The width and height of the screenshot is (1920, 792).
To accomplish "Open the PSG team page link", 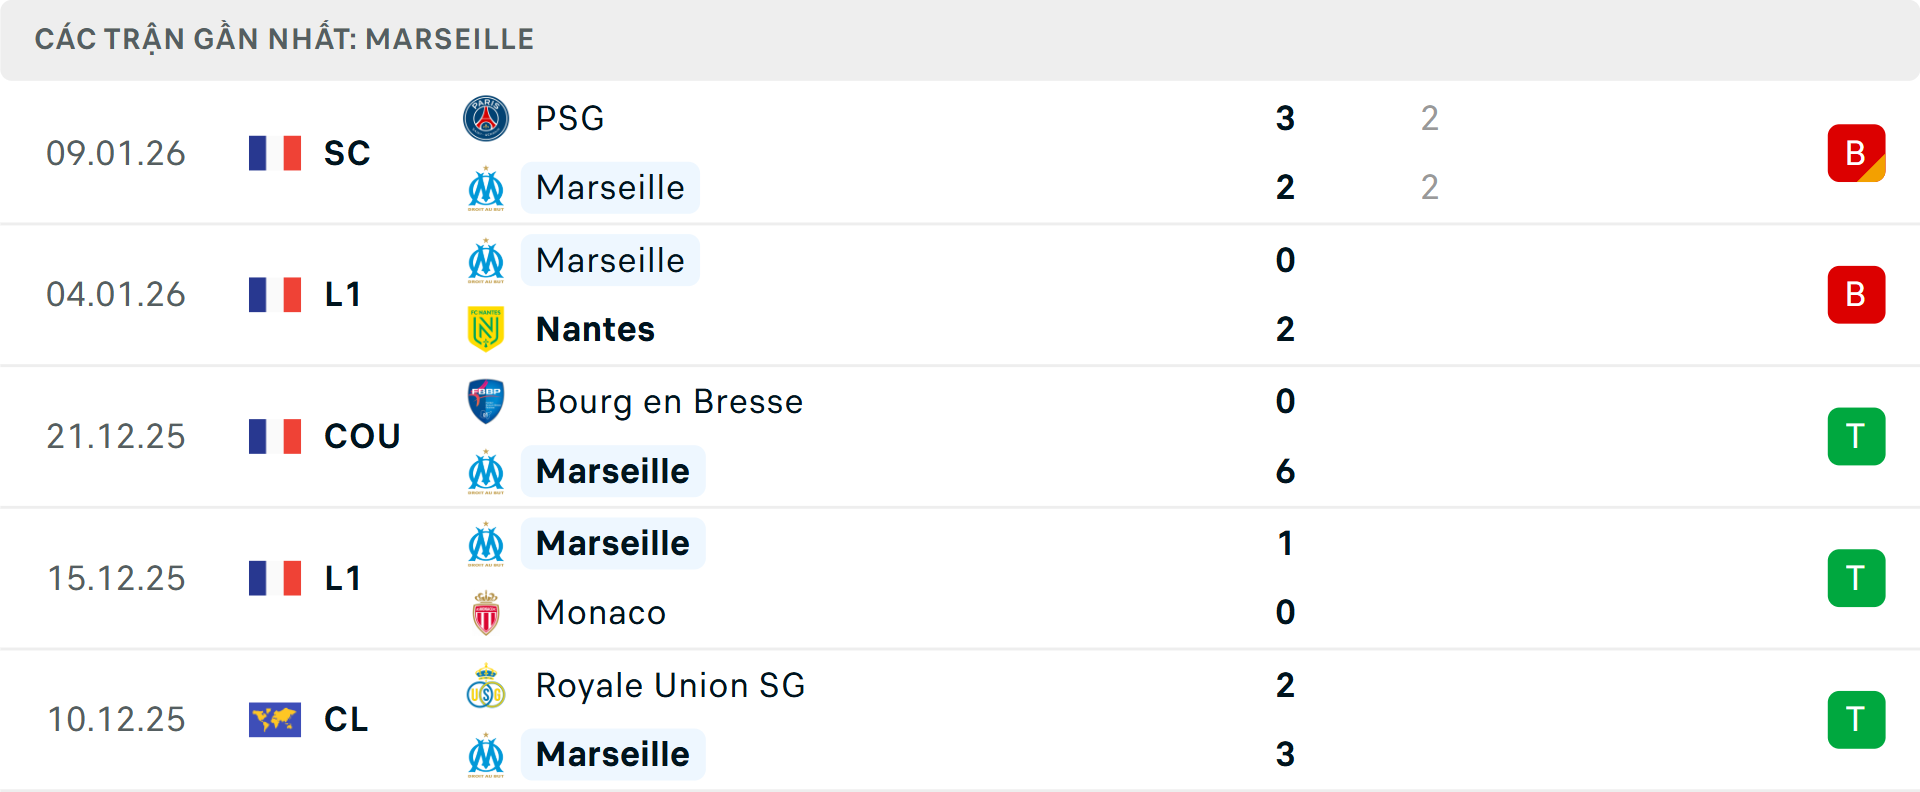I will [x=569, y=118].
